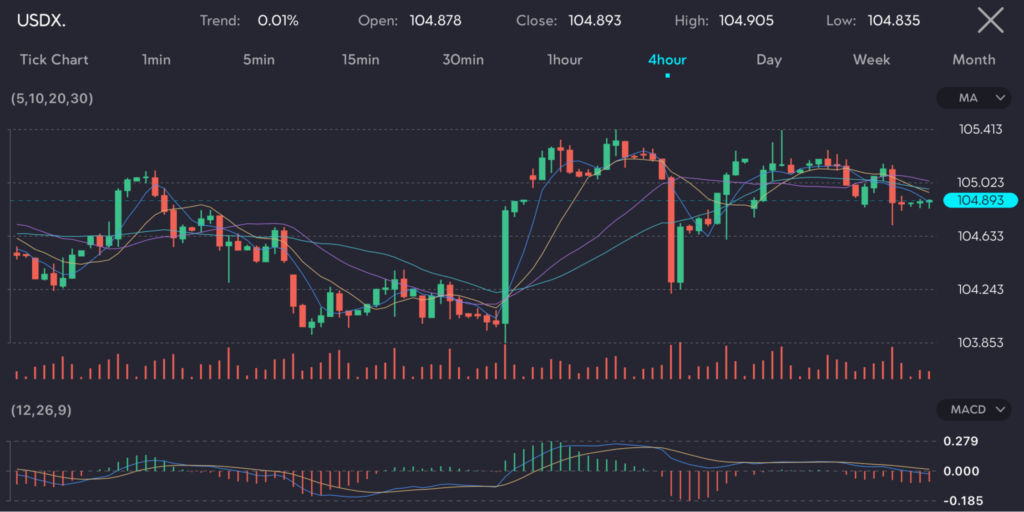Open the Month timeframe chart
The image size is (1024, 512).
(x=973, y=60)
